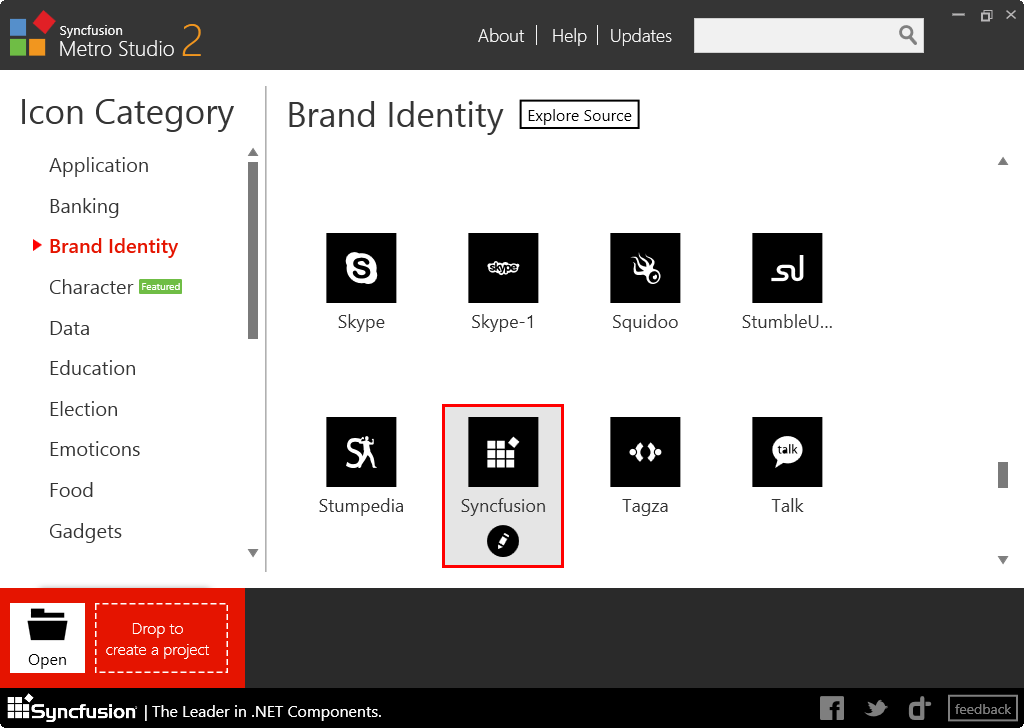Image resolution: width=1024 pixels, height=728 pixels.
Task: Select the Food category
Action: click(x=71, y=490)
